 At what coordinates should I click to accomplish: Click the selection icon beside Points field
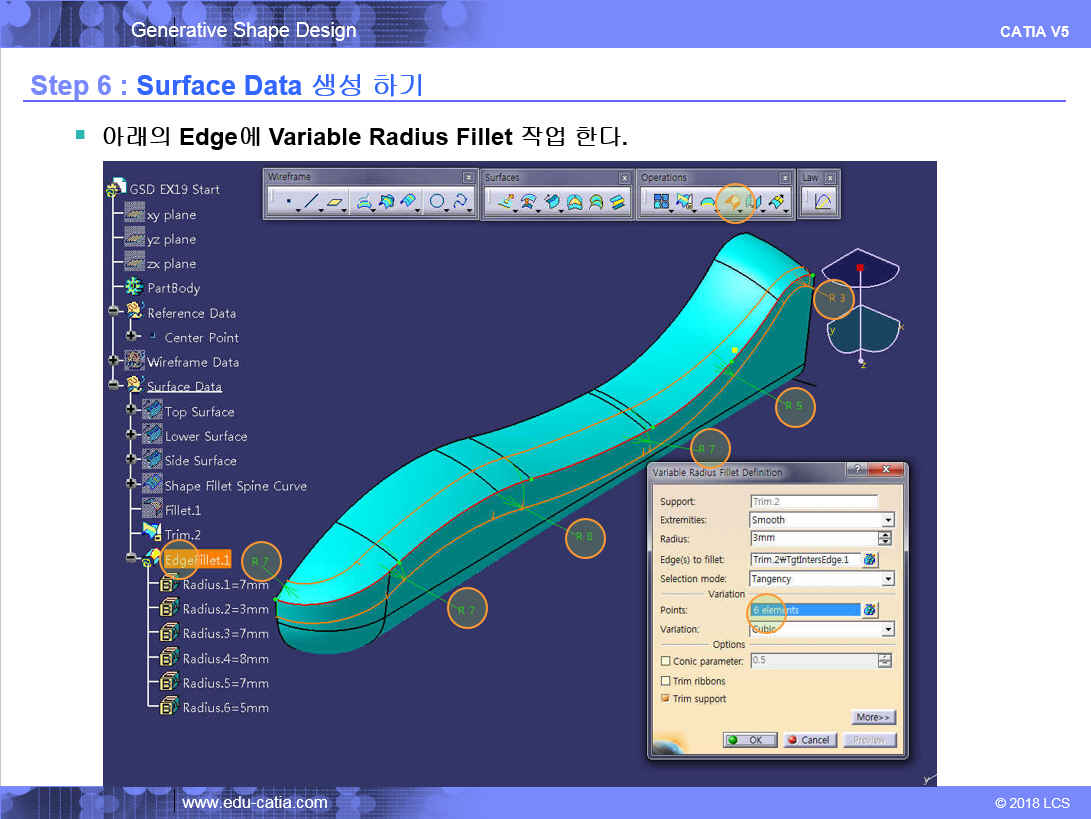point(870,610)
